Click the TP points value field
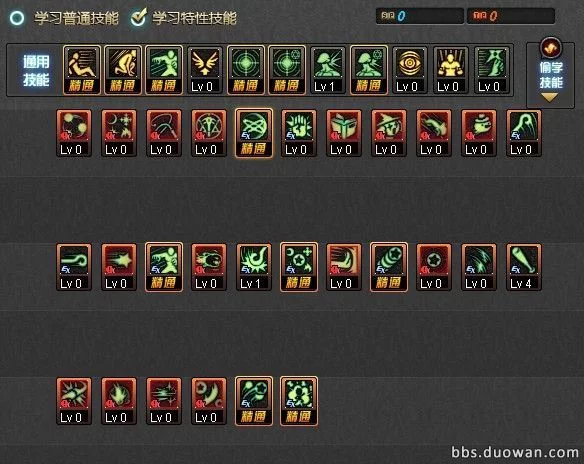This screenshot has width=584, height=464. [x=511, y=16]
